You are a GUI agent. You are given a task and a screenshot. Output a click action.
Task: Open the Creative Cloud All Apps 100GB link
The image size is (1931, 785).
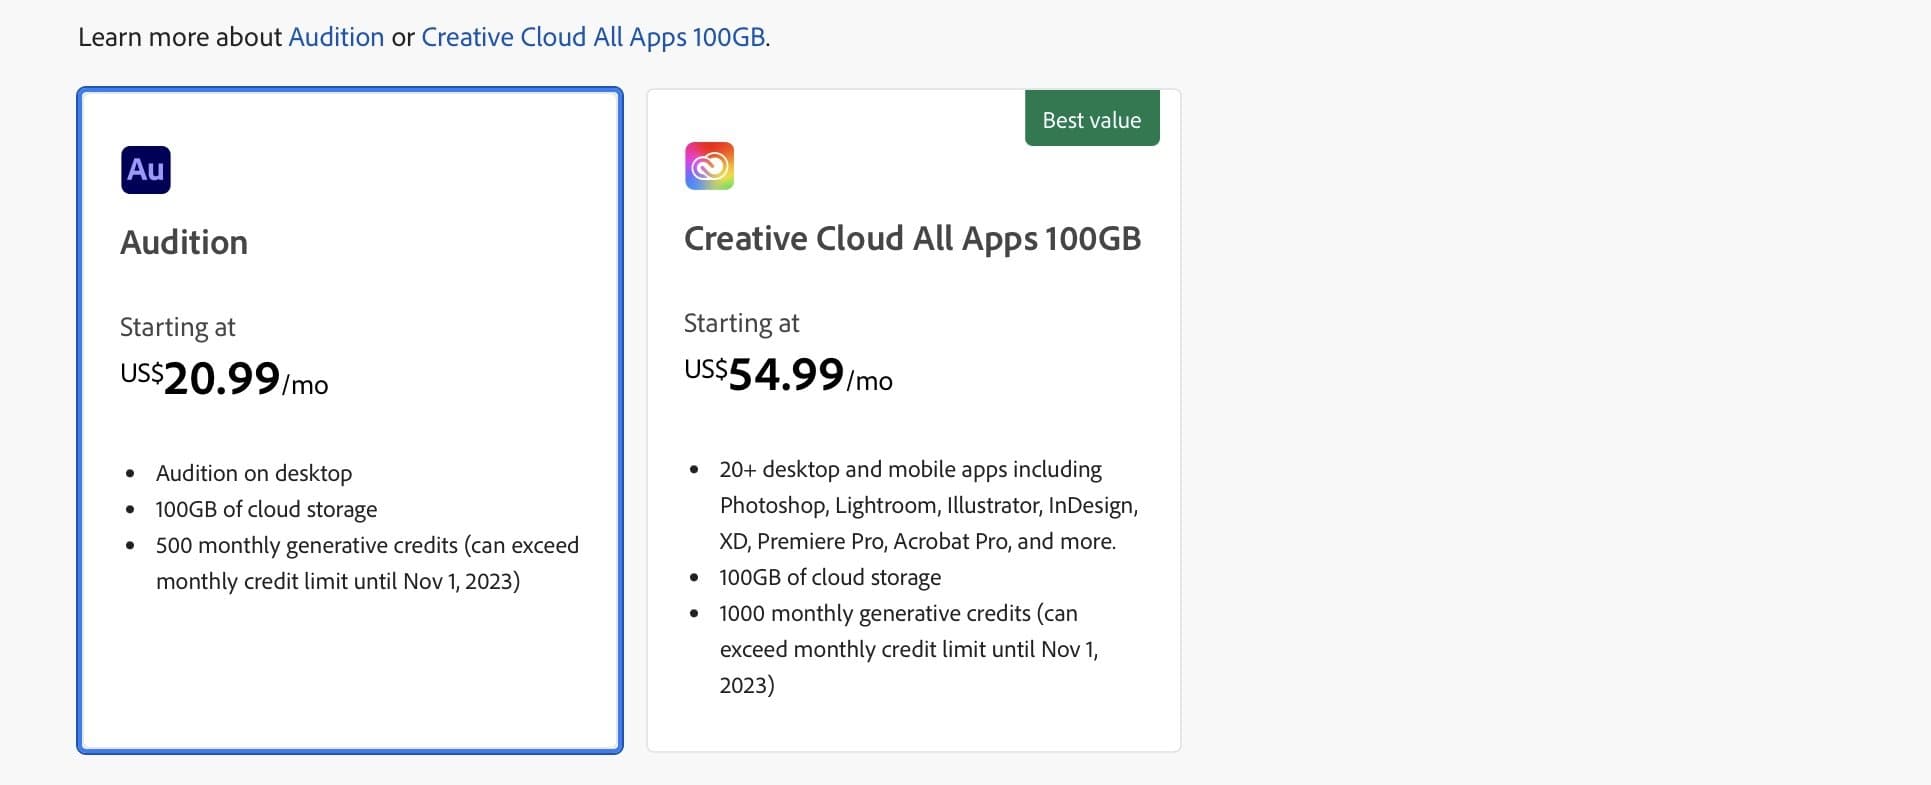click(593, 37)
